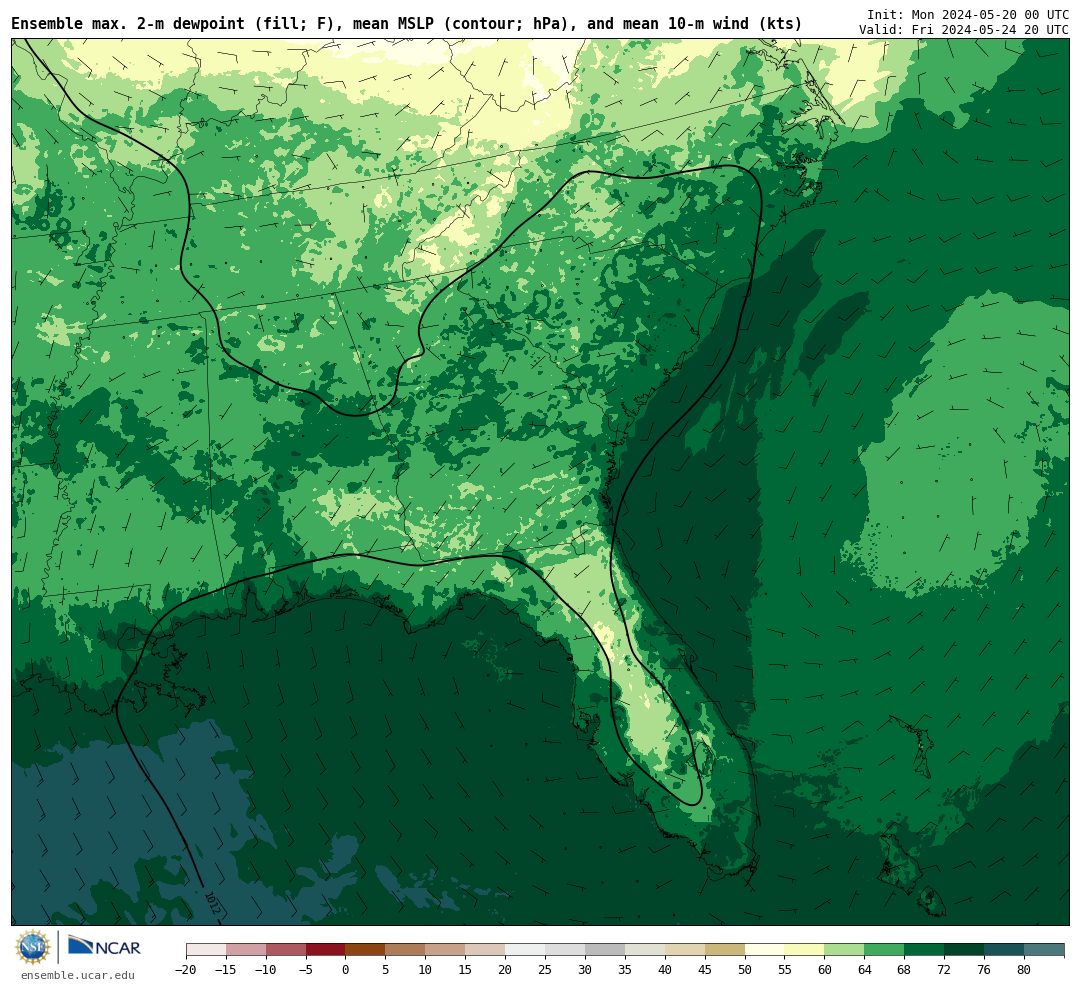
Task: Pick the brown 0 to 5 colorbar swatch
Action: [366, 950]
